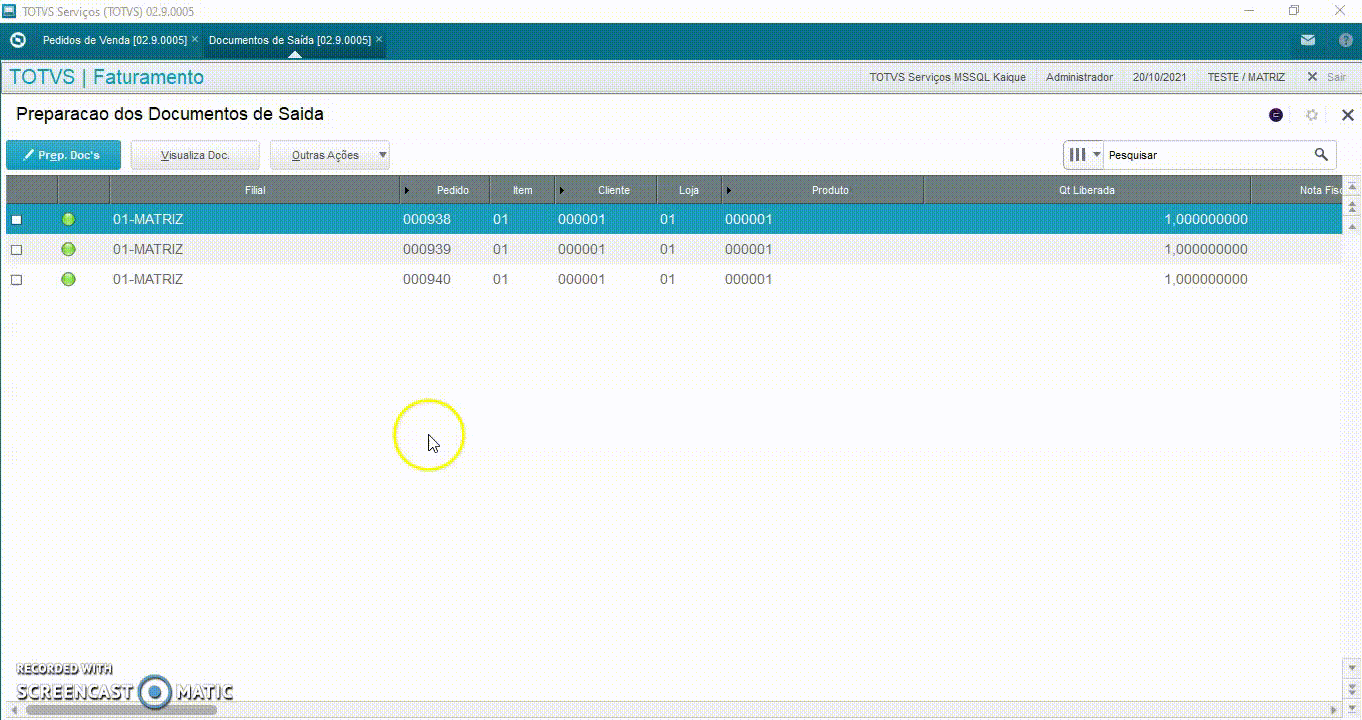Screen dimensions: 1362x720
Task: Click Cliente 000001 in the Pedido 000938 row
Action: pos(581,219)
